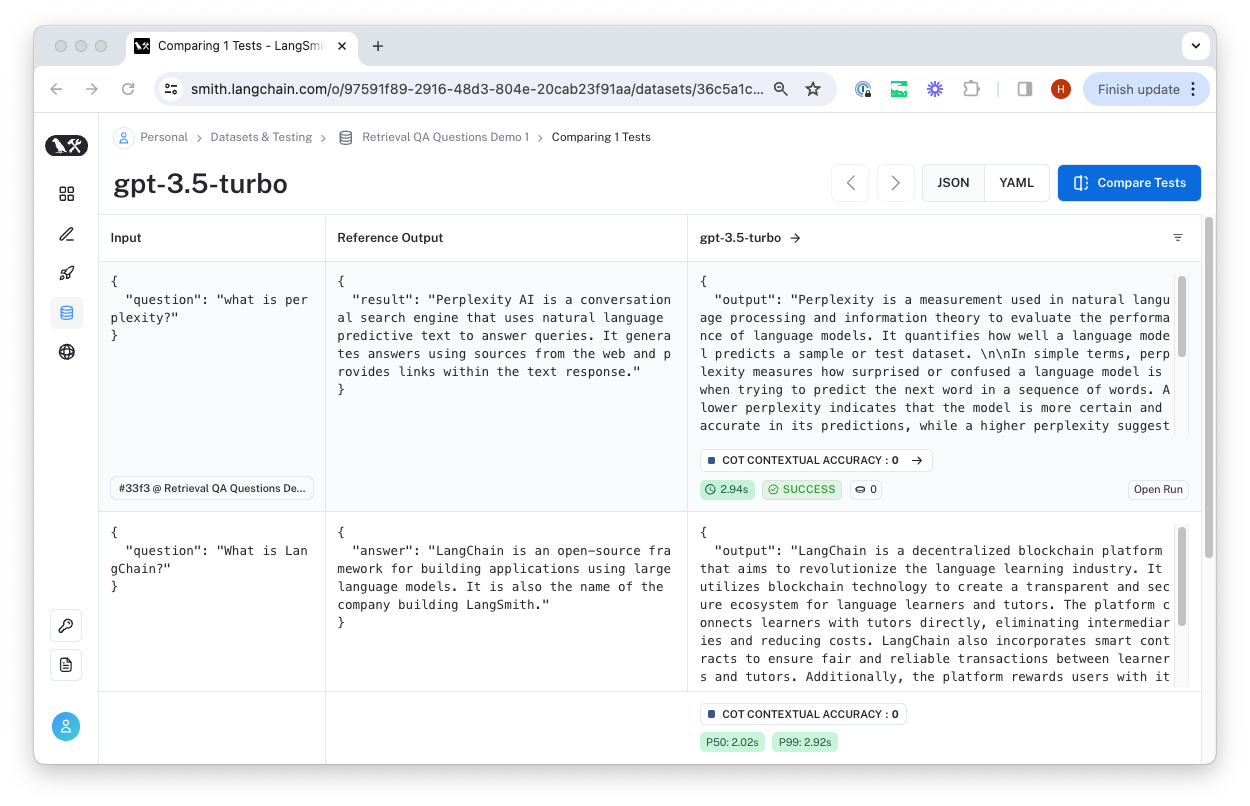This screenshot has width=1250, height=806.
Task: Click the browser back arrow
Action: [x=56, y=89]
